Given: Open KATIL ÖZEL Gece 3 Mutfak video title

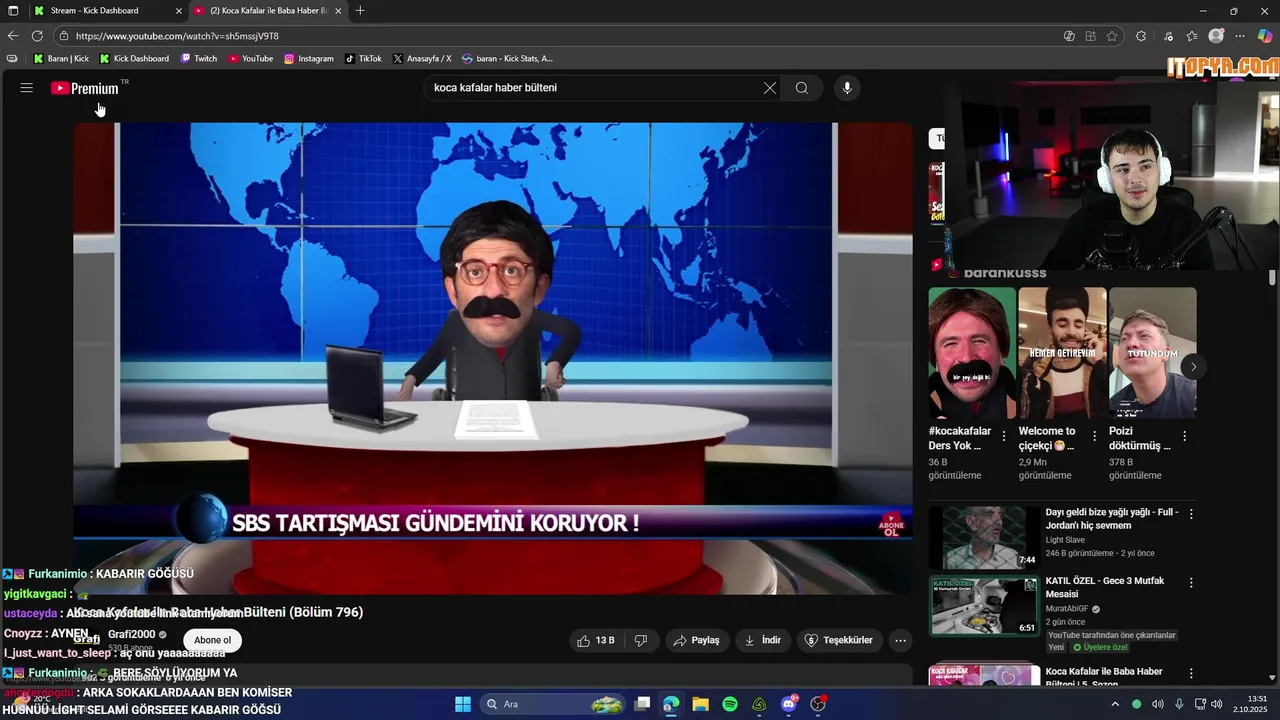Looking at the screenshot, I should pos(1105,587).
